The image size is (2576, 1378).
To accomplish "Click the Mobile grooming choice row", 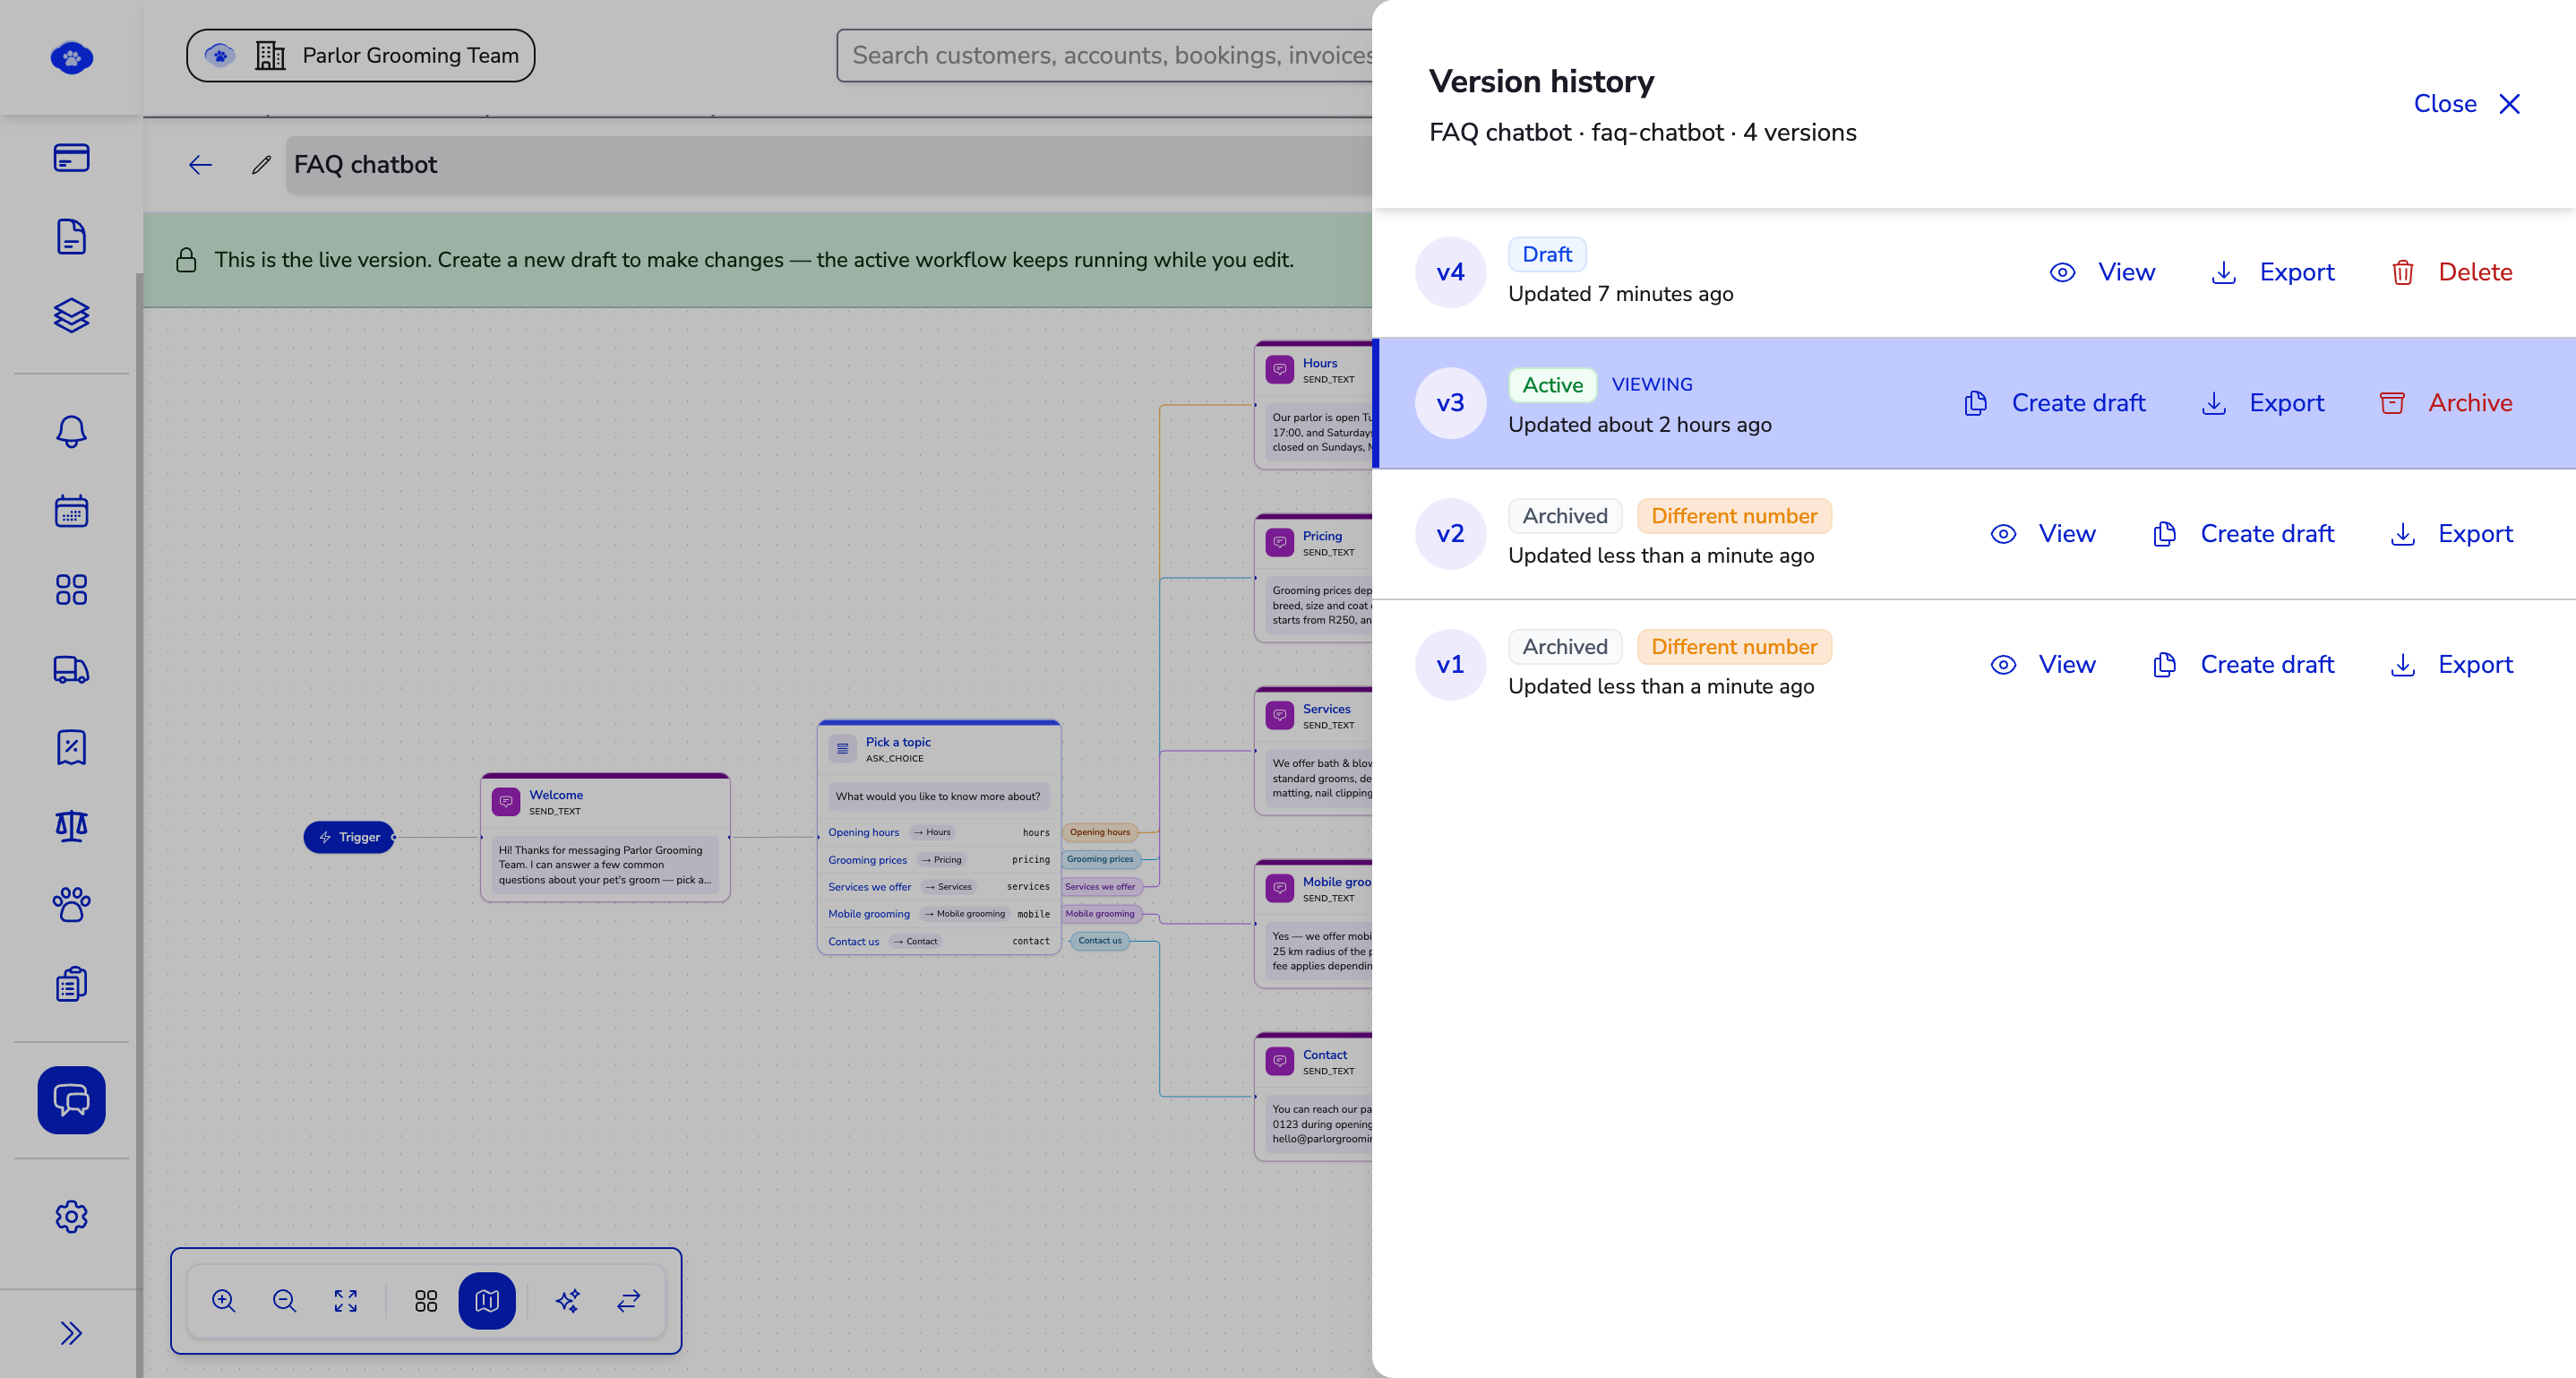I will [939, 913].
